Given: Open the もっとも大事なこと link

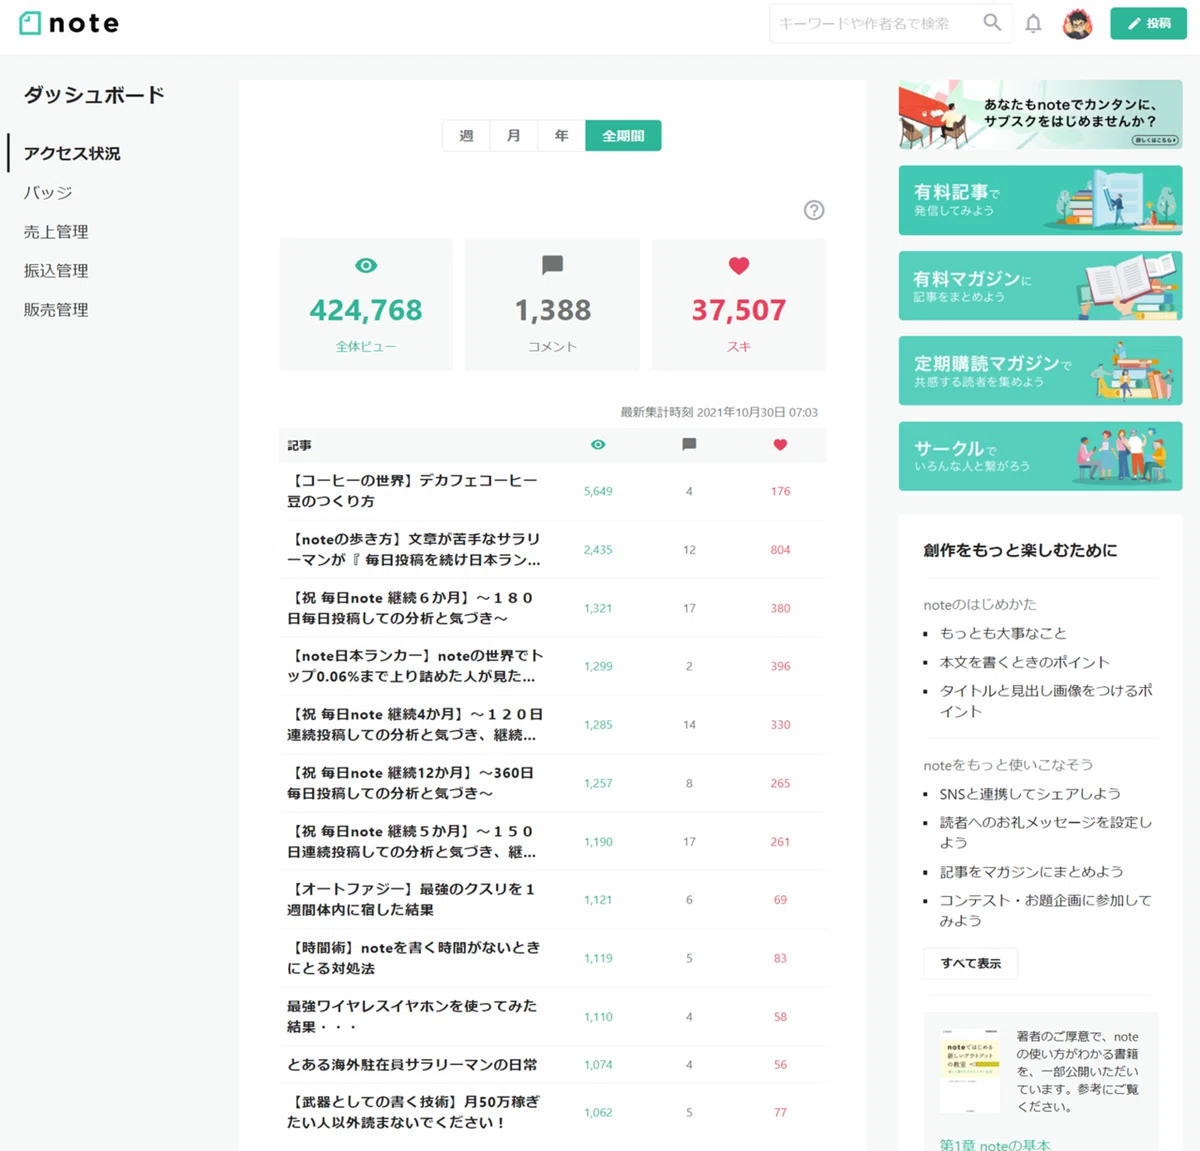Looking at the screenshot, I should point(1003,633).
